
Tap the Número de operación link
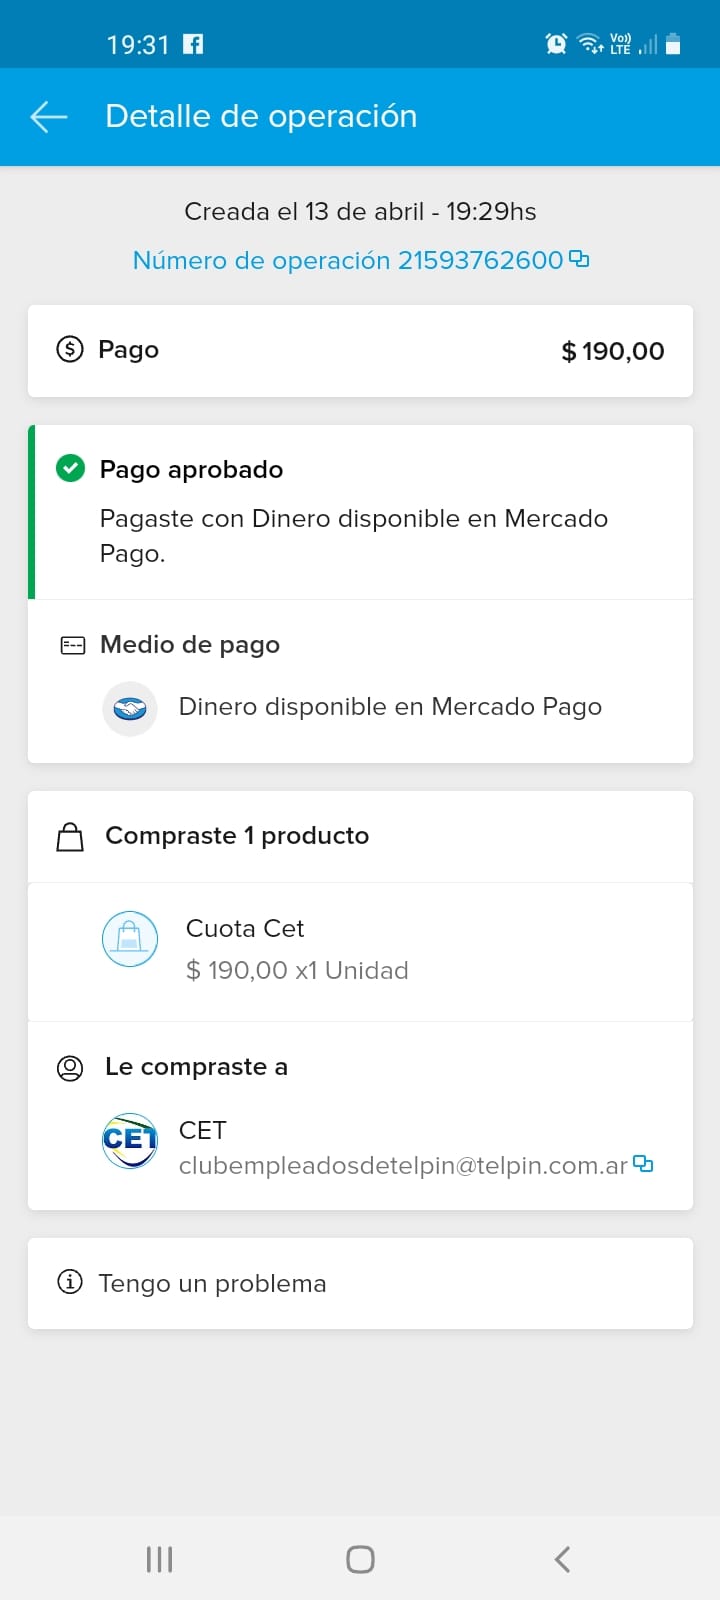point(348,260)
